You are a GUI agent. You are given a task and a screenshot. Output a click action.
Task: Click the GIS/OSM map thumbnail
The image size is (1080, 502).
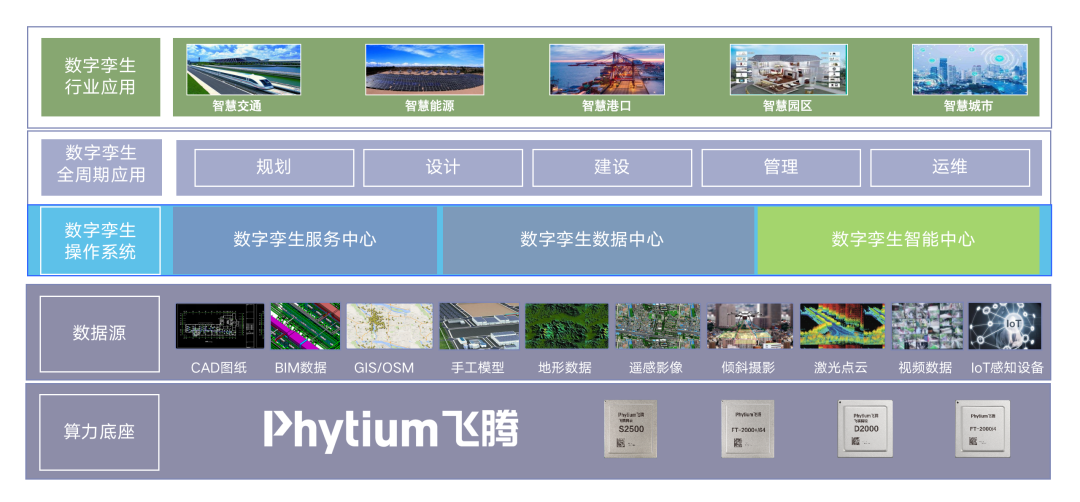pyautogui.click(x=389, y=326)
